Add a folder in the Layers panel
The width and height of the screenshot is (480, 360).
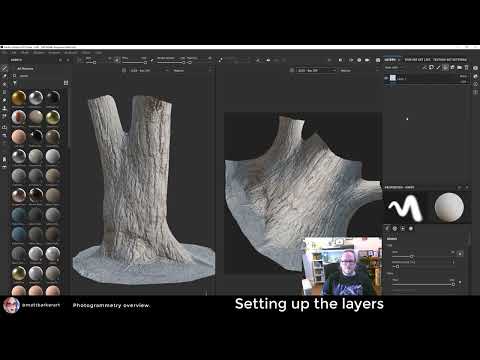click(459, 68)
